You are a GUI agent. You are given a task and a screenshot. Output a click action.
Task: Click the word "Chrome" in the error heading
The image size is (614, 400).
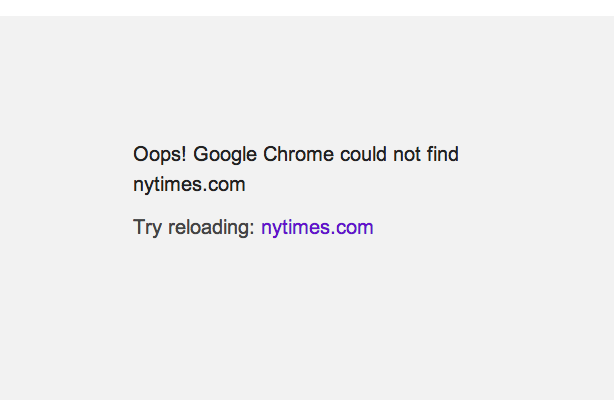coord(298,155)
